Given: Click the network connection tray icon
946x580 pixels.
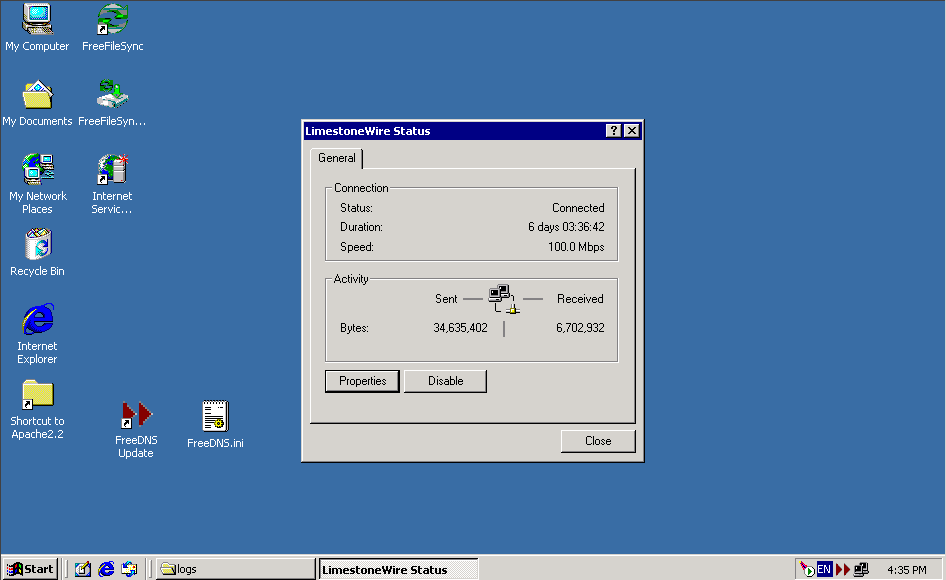Looking at the screenshot, I should [862, 569].
